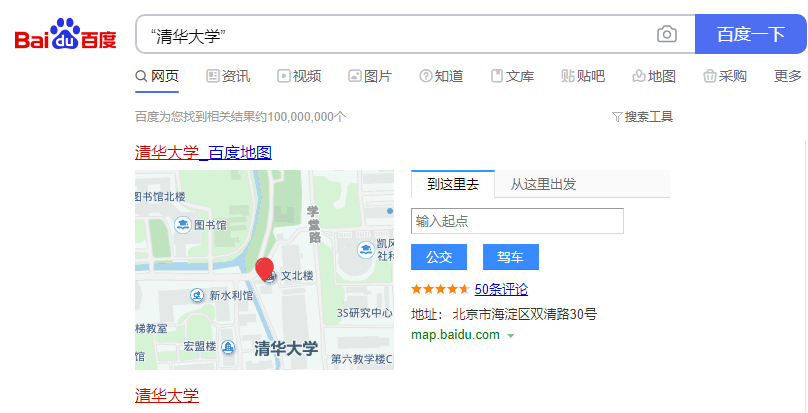This screenshot has height=413, width=808.
Task: Click the 清华大学 label on map
Action: click(287, 349)
